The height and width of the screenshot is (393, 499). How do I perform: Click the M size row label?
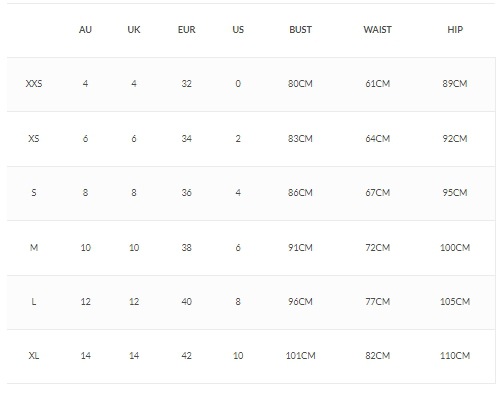(x=34, y=248)
